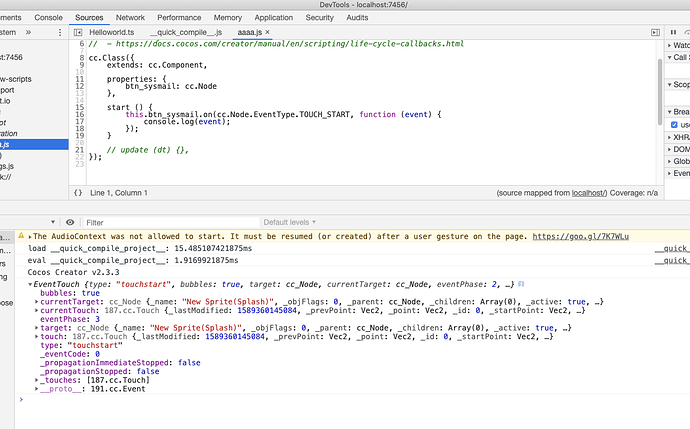Click the 'Cocos Creator v2.3.3' log line
Viewport: 690px width, 429px height.
pos(73,272)
